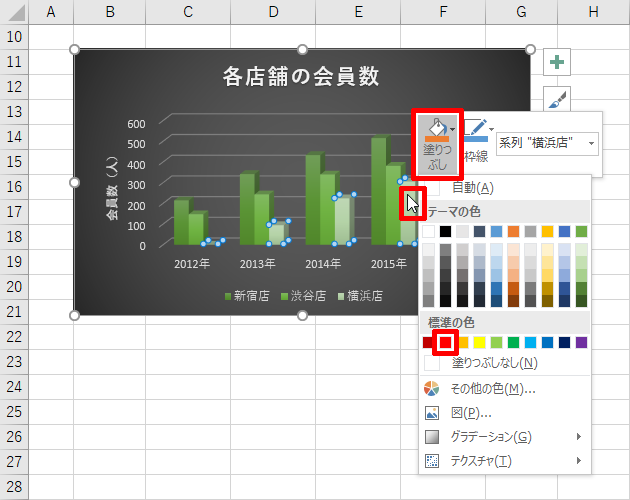Open グラデーション(G) submenu
This screenshot has width=630, height=500.
[505, 436]
